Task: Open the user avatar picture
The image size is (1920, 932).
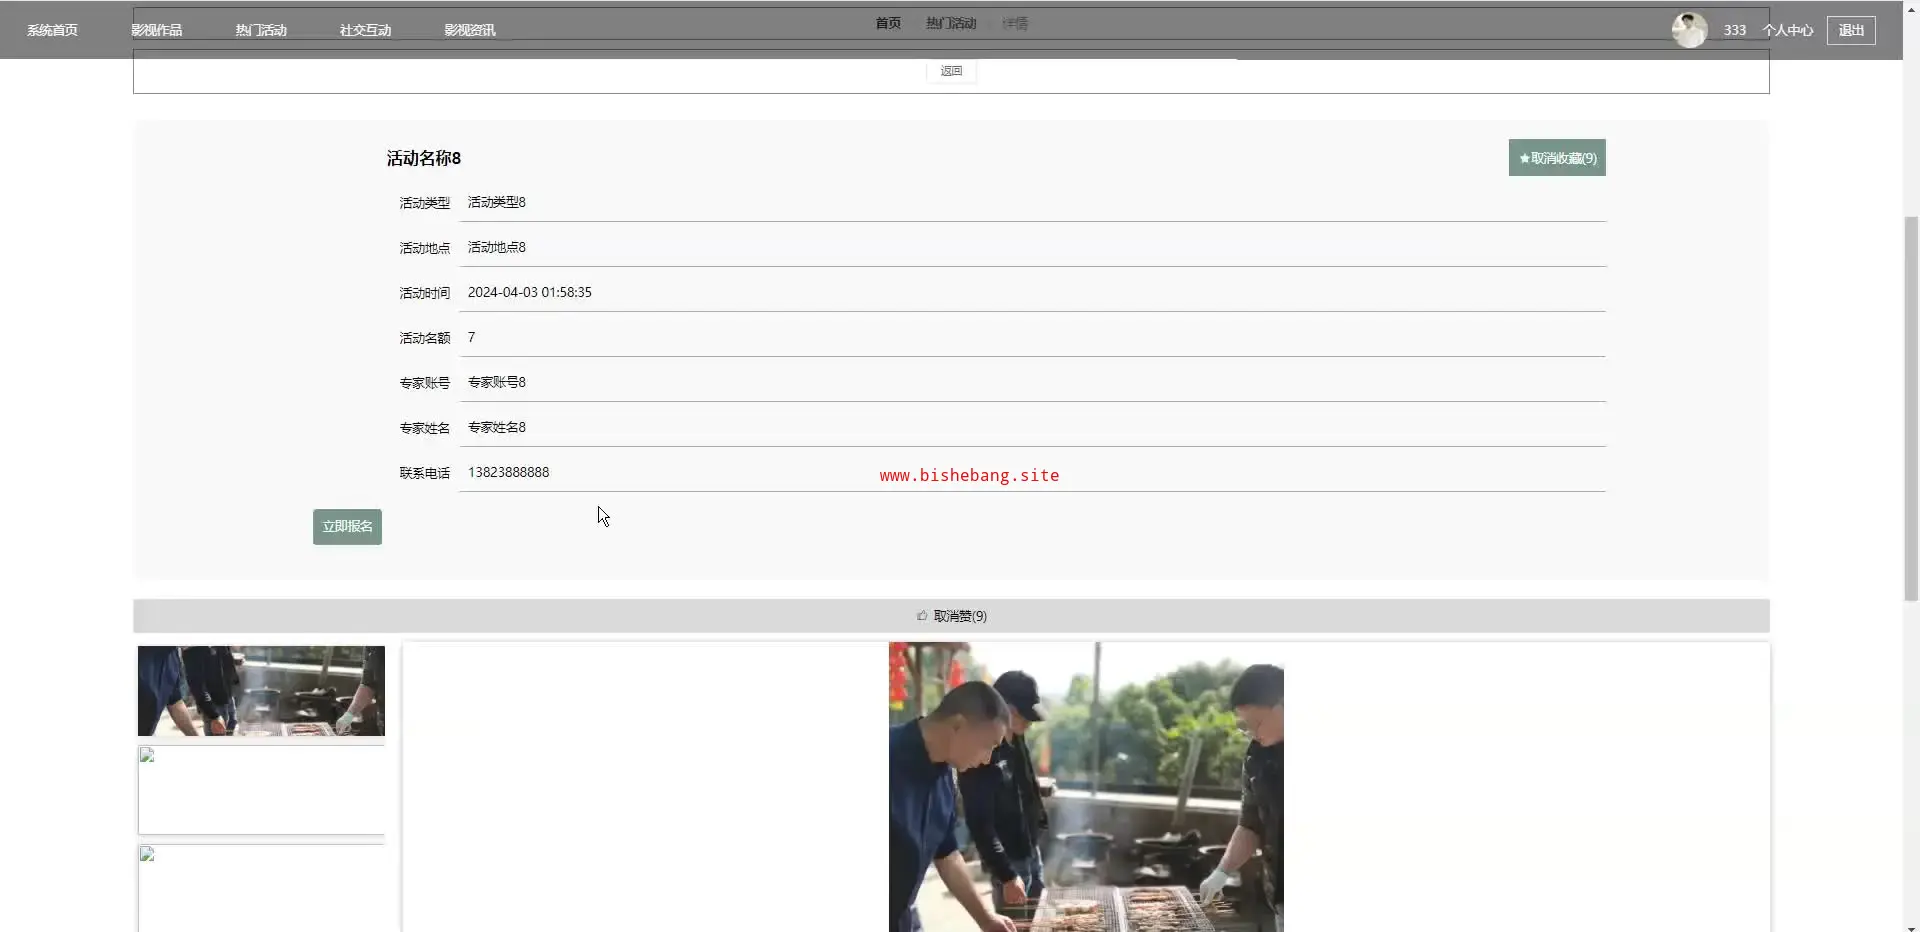Action: tap(1689, 30)
